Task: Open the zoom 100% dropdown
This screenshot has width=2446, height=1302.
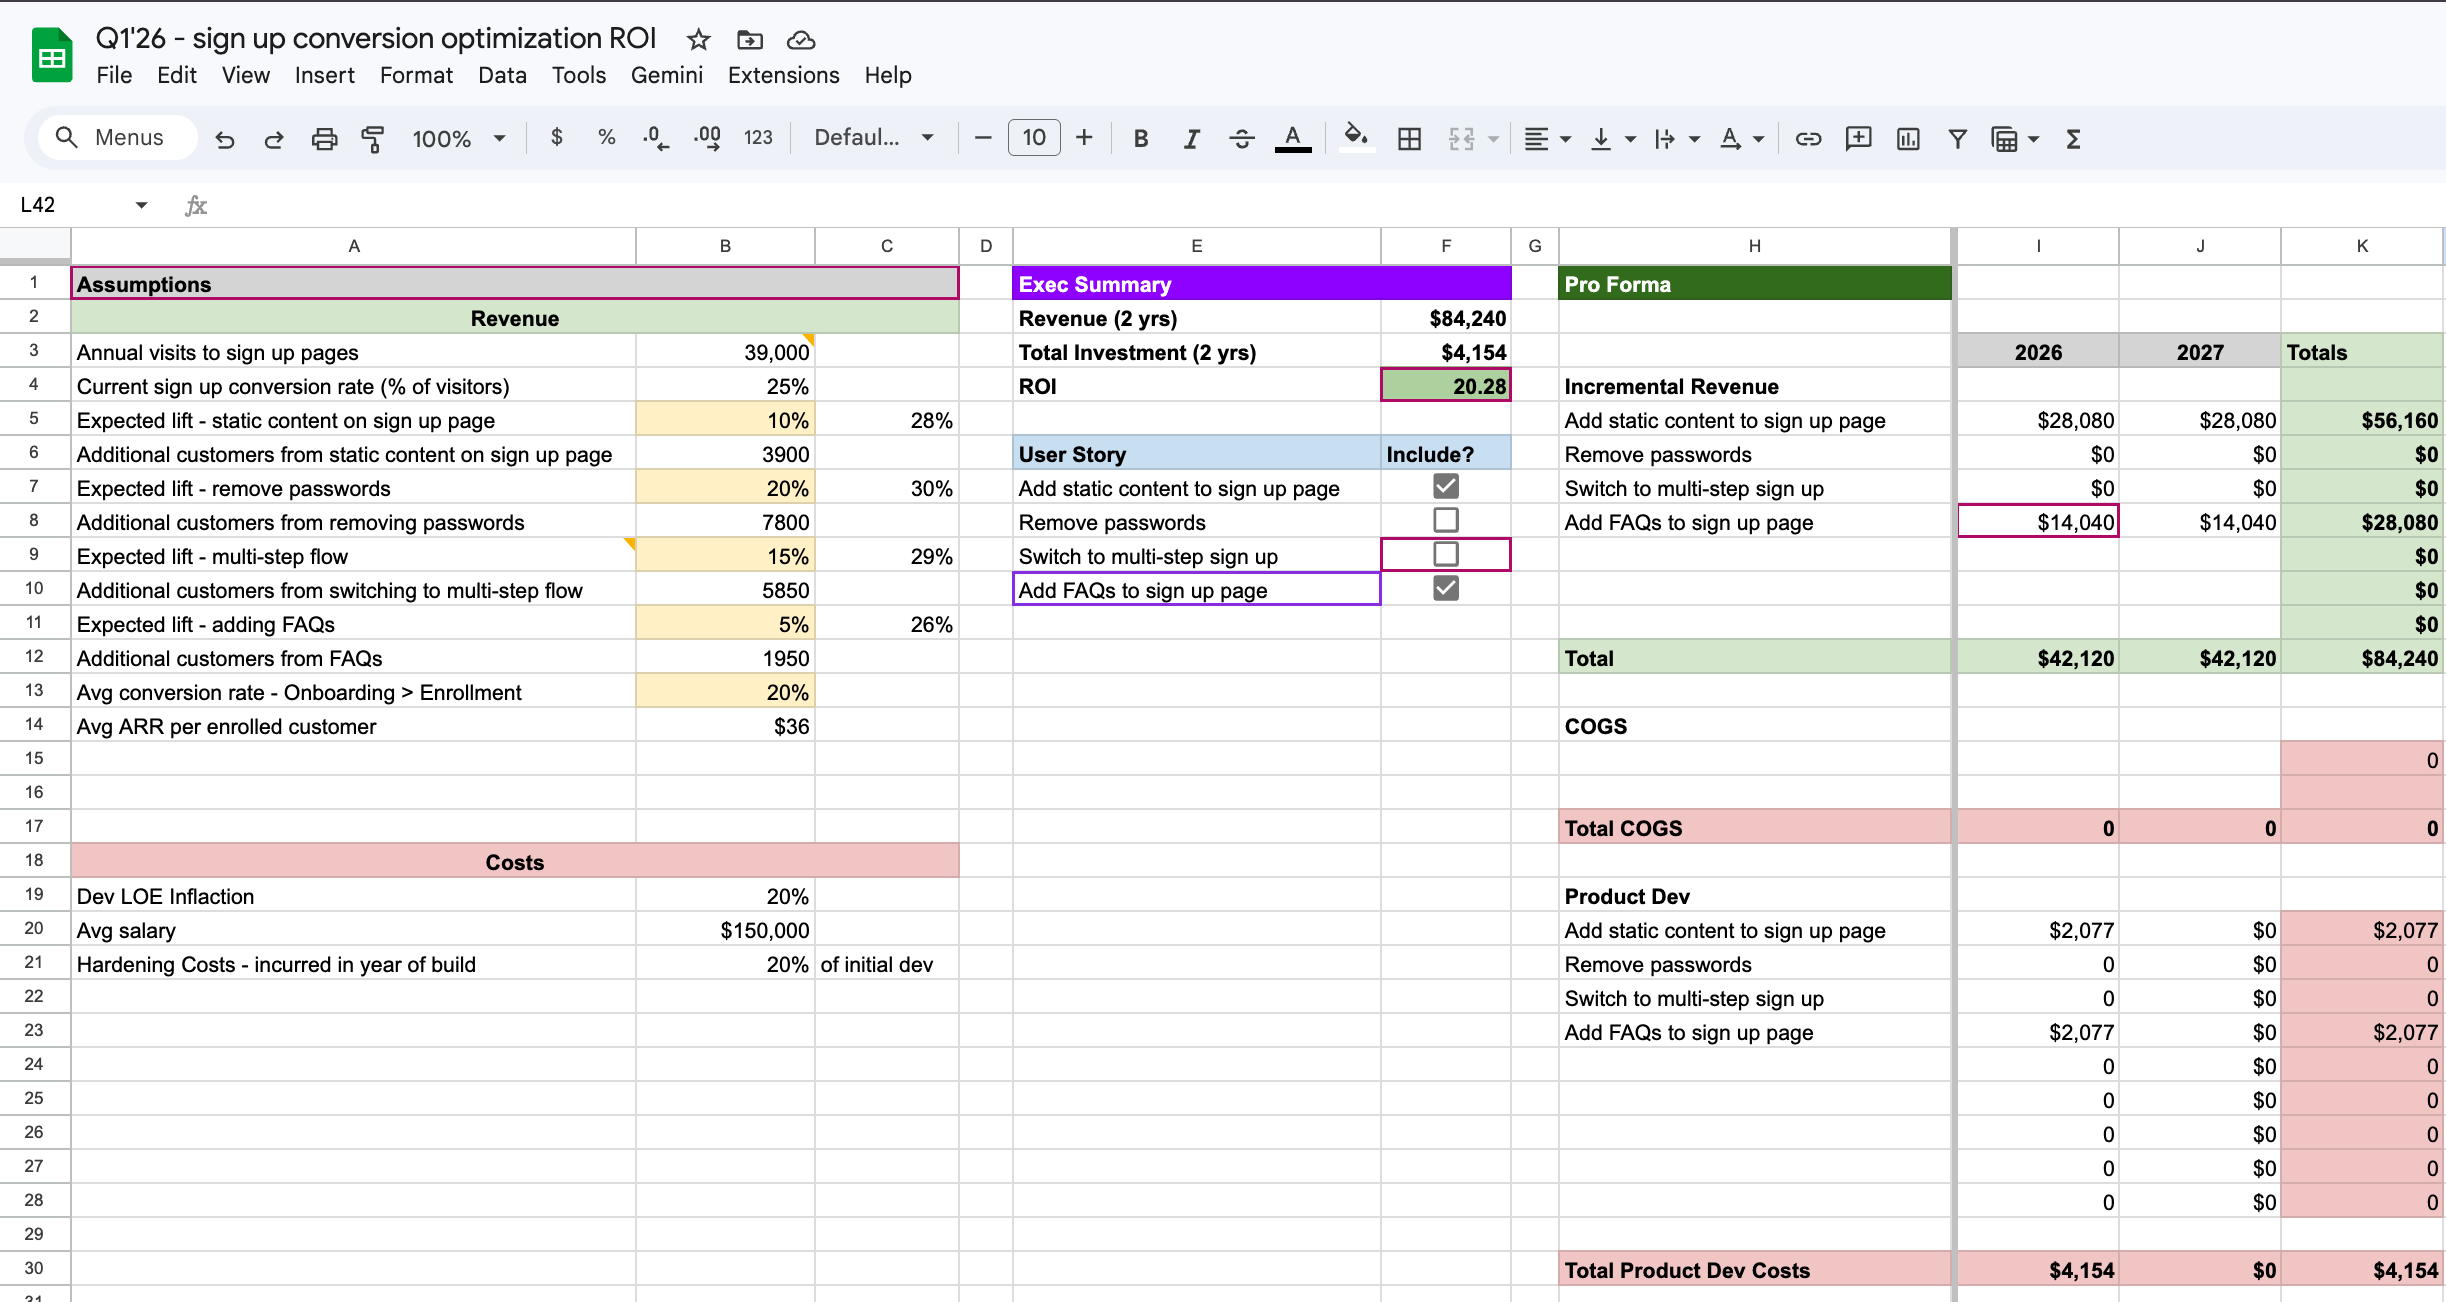Action: click(459, 139)
